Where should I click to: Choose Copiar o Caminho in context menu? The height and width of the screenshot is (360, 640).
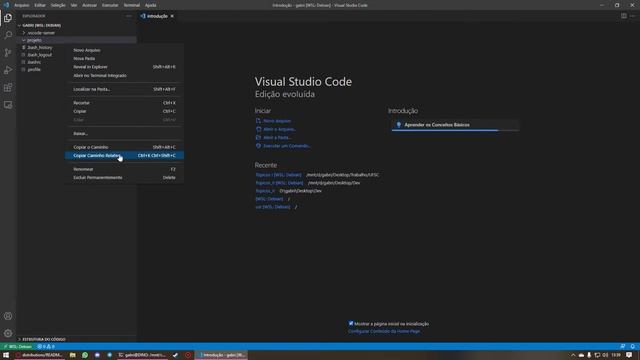point(124,147)
